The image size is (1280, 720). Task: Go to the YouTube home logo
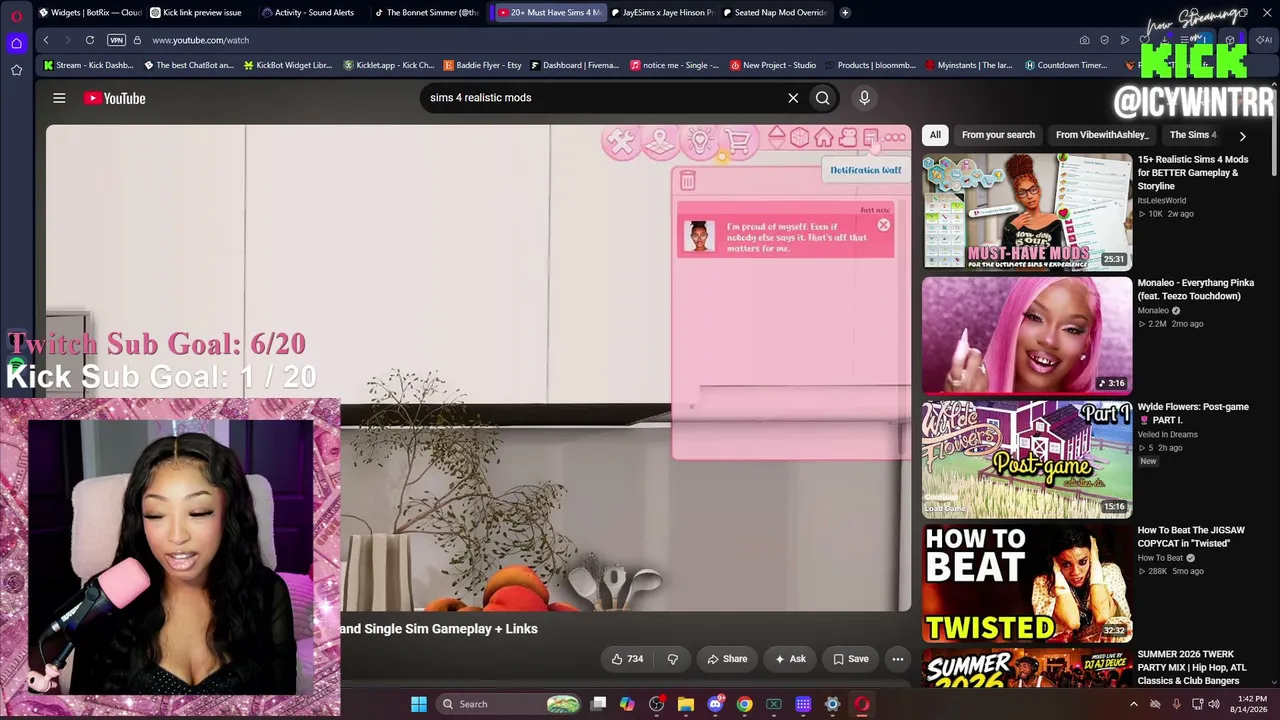(115, 98)
